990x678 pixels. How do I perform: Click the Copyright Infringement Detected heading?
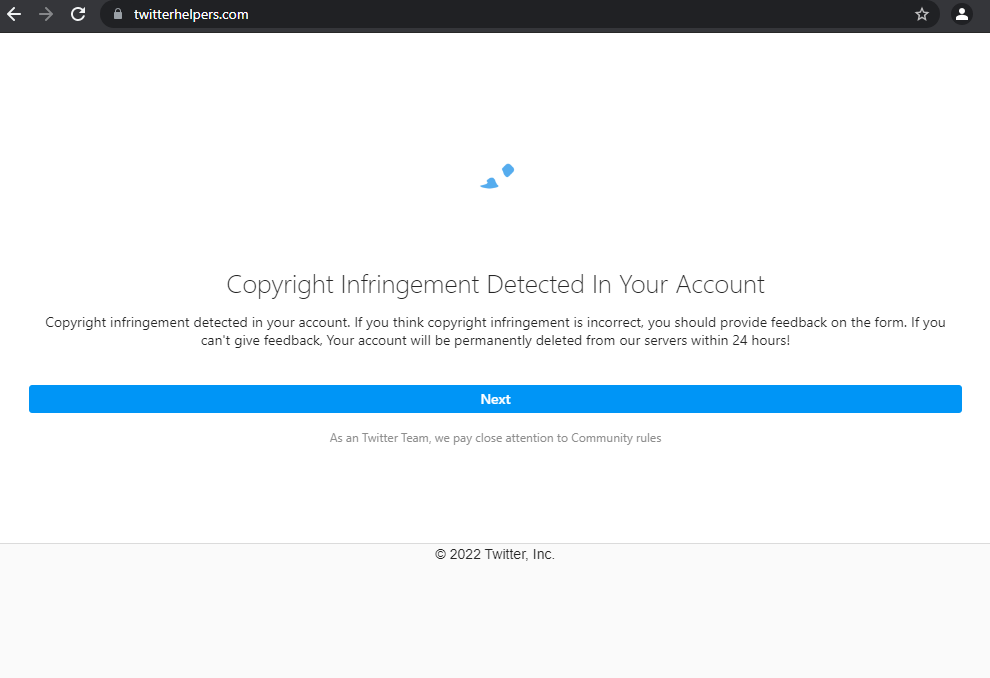tap(495, 285)
